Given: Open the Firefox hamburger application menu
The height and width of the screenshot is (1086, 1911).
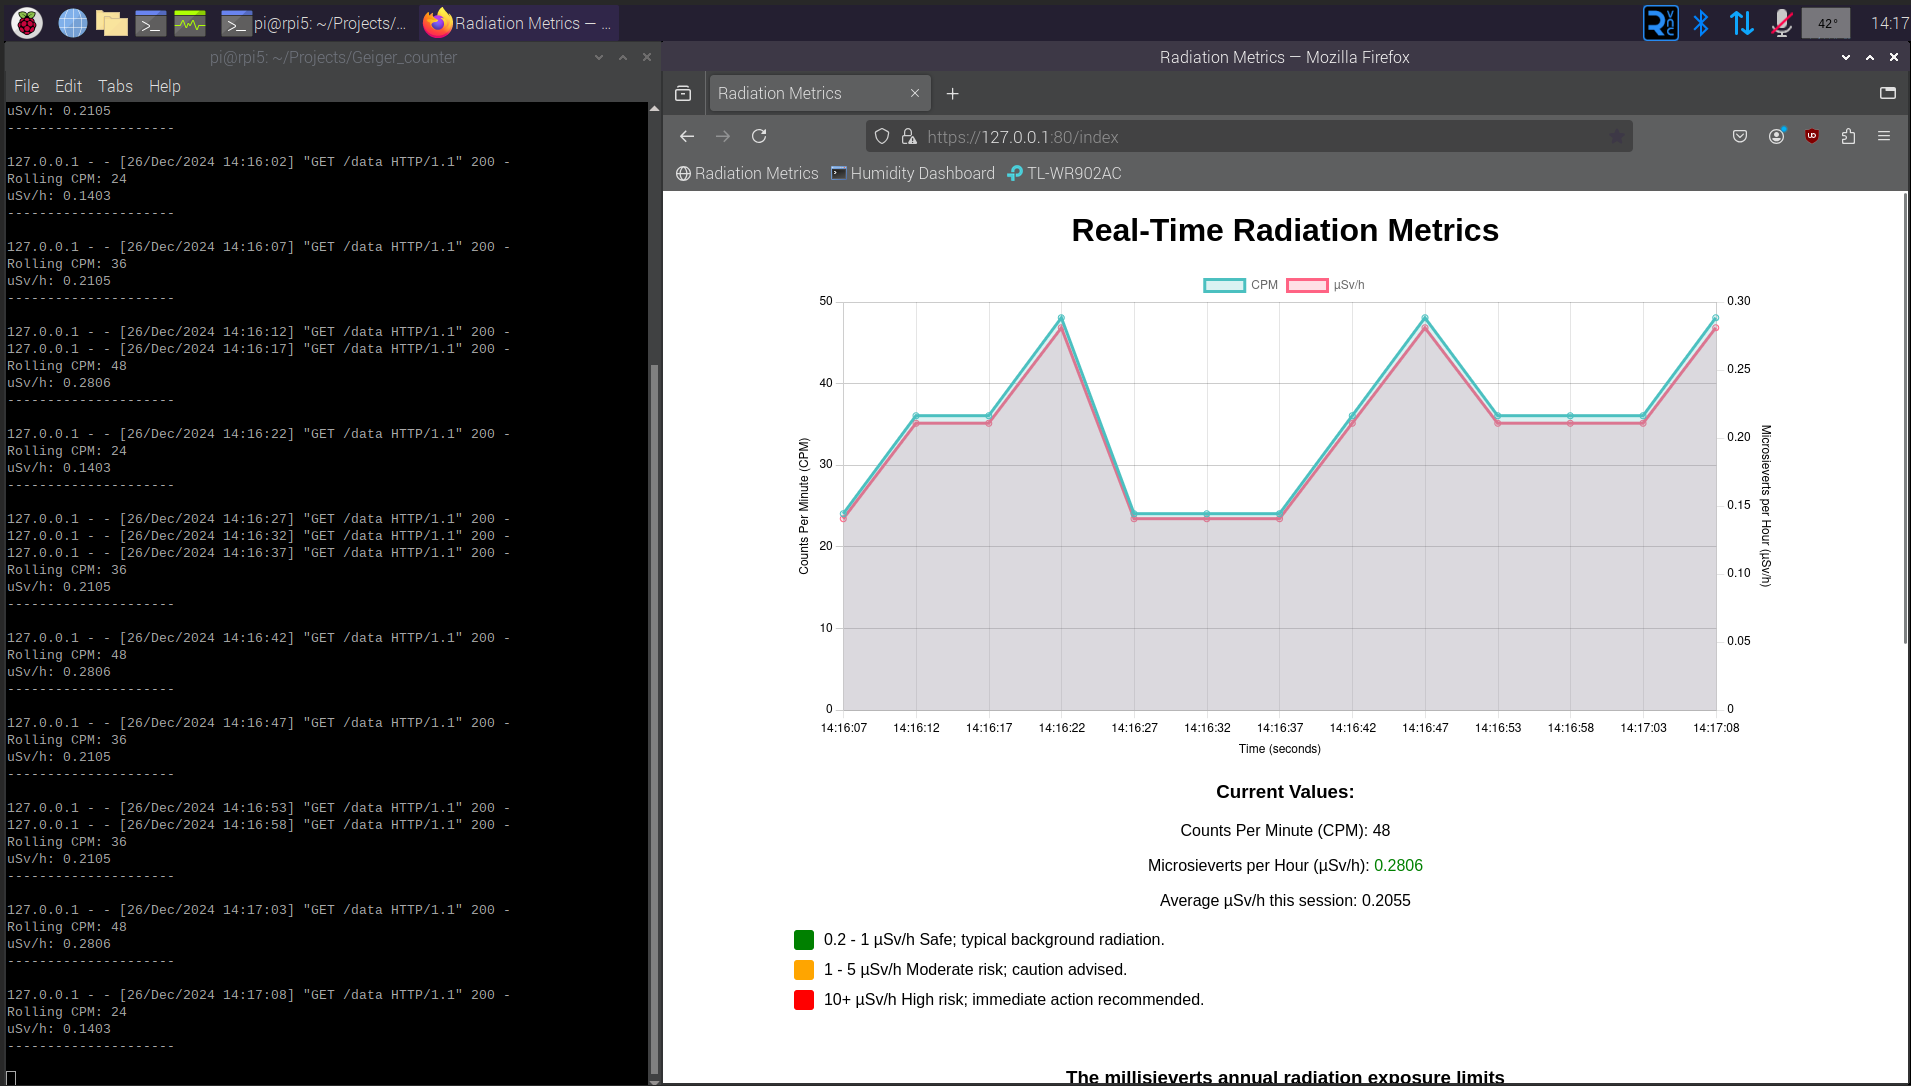Looking at the screenshot, I should [1883, 136].
